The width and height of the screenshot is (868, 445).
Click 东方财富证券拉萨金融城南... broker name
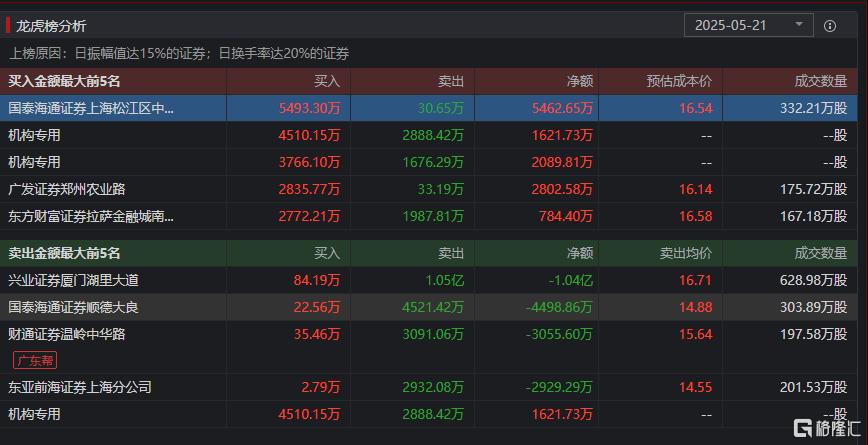(91, 216)
